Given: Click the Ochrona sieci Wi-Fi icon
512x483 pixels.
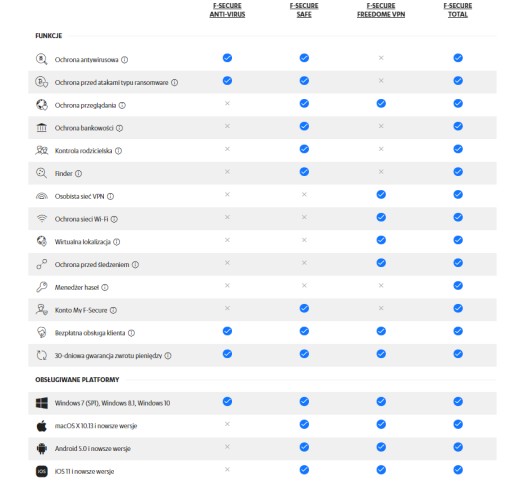Looking at the screenshot, I should (x=42, y=219).
